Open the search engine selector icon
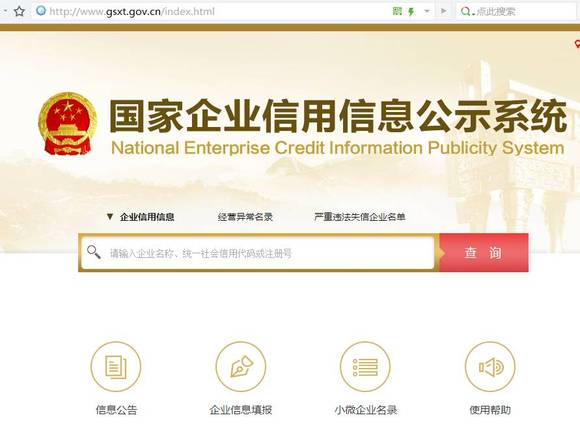Image resolution: width=580 pixels, height=424 pixels. [x=466, y=12]
